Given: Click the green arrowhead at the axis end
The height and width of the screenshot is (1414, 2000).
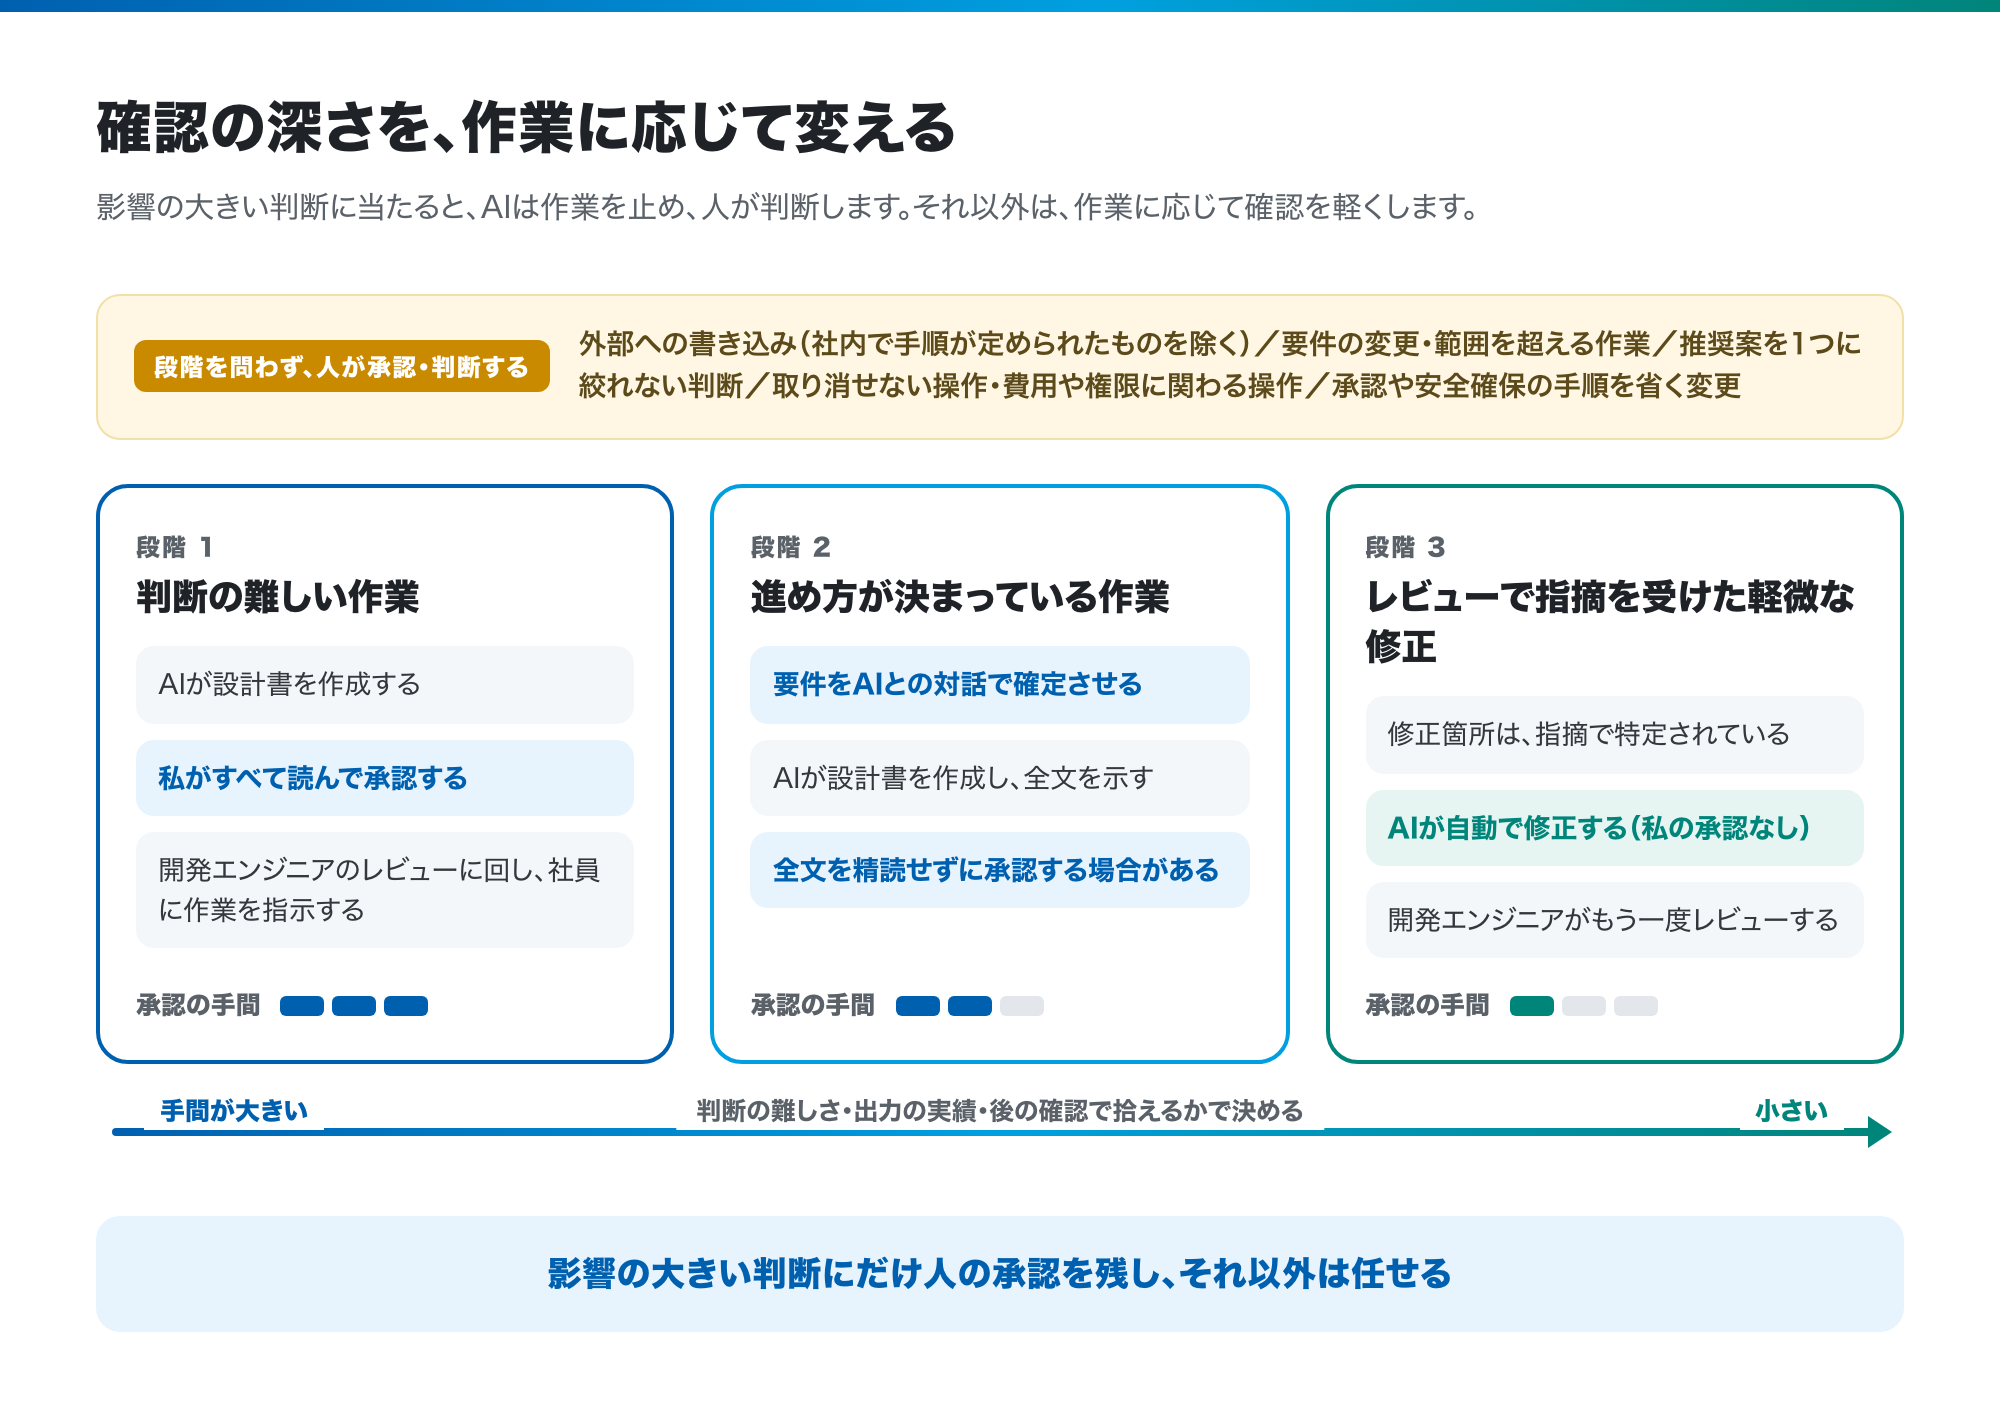Looking at the screenshot, I should (1879, 1132).
